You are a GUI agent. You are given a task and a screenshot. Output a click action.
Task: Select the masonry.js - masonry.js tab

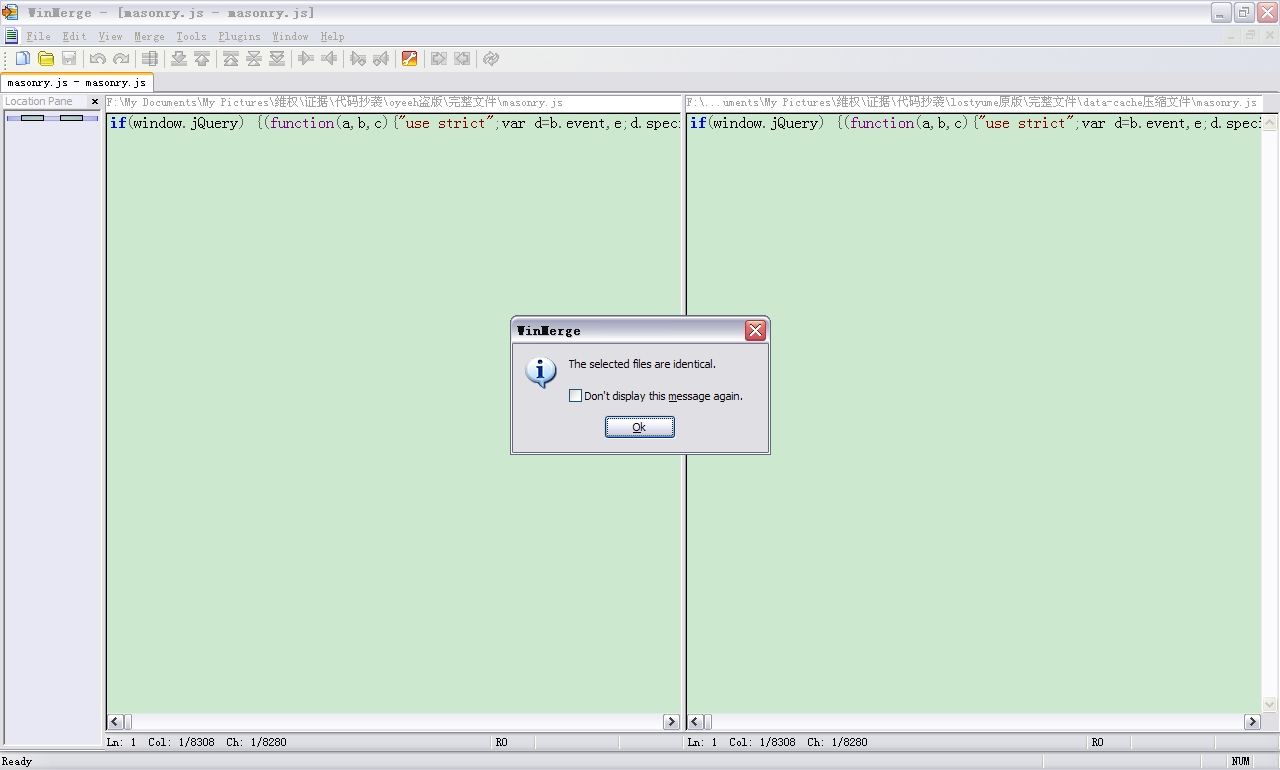point(77,83)
